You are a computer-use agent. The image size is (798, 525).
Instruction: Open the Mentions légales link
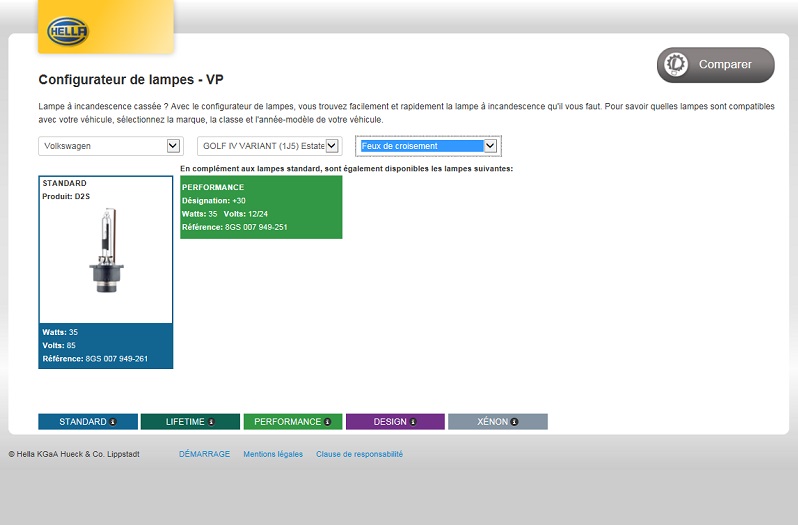pyautogui.click(x=273, y=454)
